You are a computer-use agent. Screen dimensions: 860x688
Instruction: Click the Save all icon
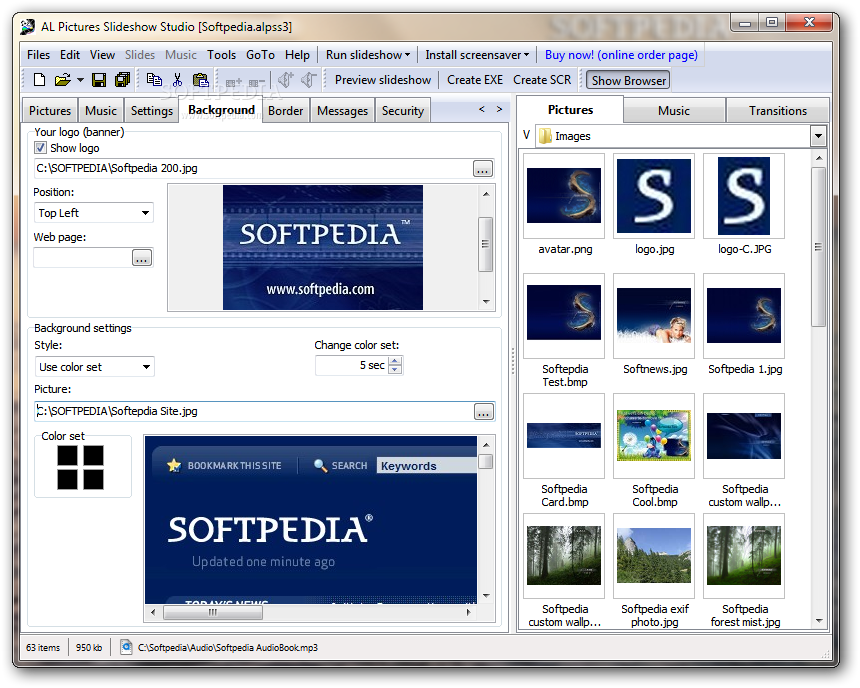click(x=122, y=80)
